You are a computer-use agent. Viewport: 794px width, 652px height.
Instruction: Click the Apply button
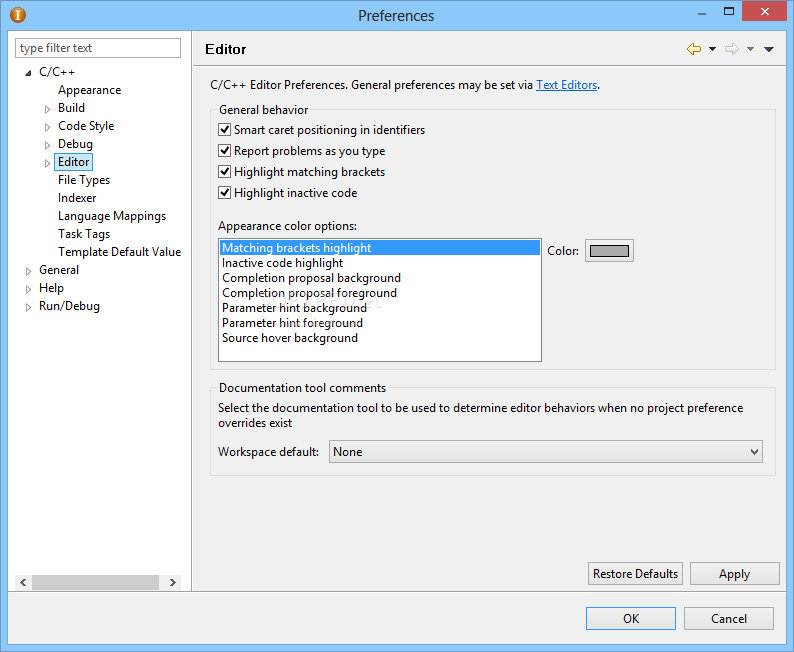tap(734, 574)
